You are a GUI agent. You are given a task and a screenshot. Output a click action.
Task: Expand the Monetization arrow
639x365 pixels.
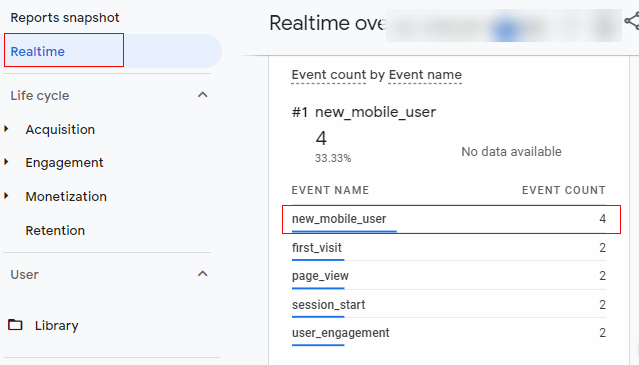click(6, 196)
